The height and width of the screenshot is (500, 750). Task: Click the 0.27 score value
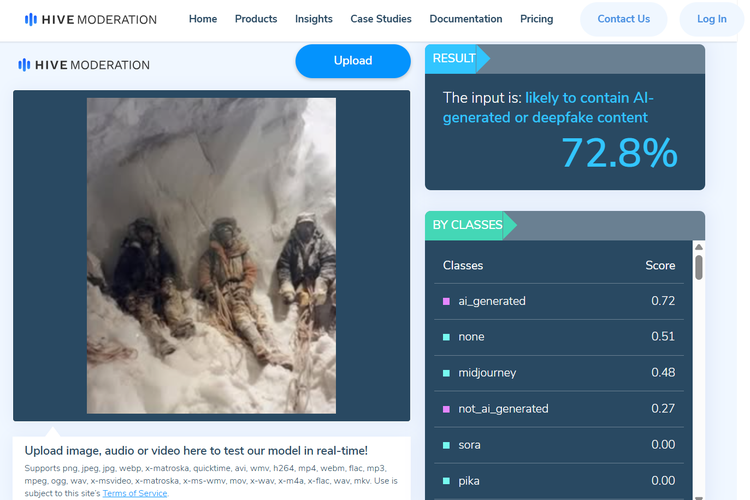tap(663, 409)
